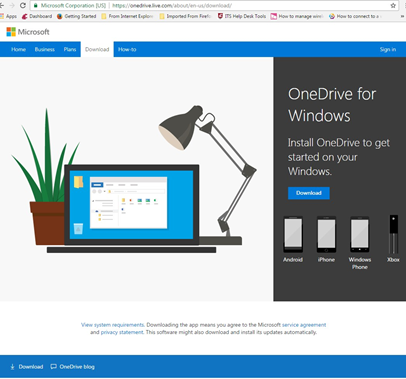This screenshot has height=379, width=406.
Task: Select the Xbox console icon
Action: (394, 234)
